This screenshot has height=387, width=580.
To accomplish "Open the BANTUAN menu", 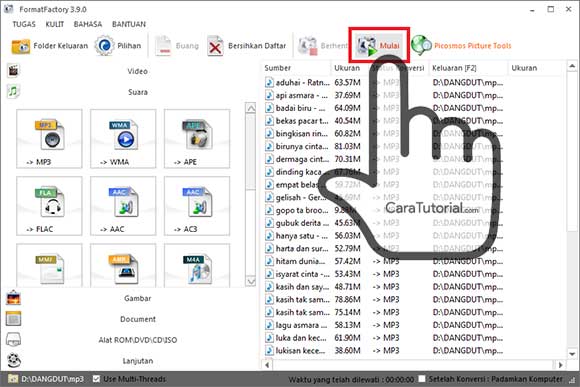I will (x=129, y=24).
